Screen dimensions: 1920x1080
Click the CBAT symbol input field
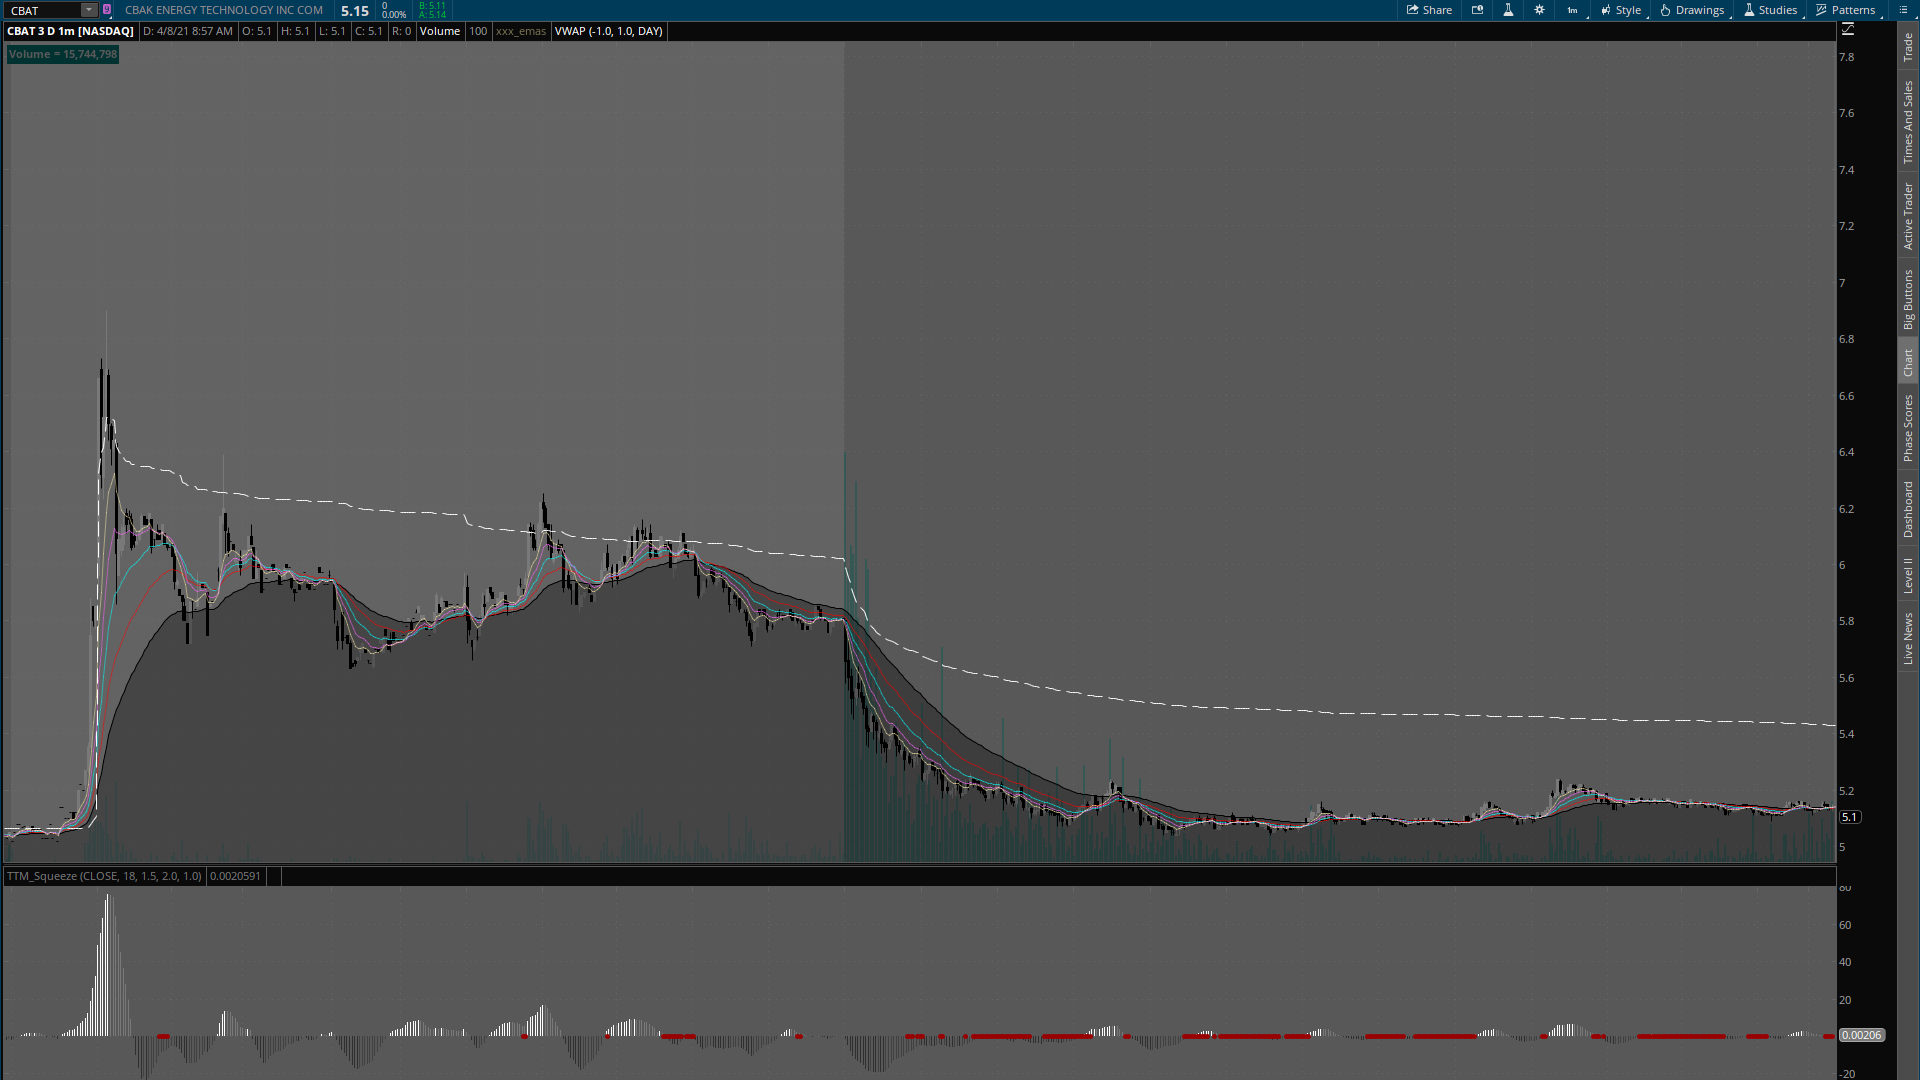(42, 10)
